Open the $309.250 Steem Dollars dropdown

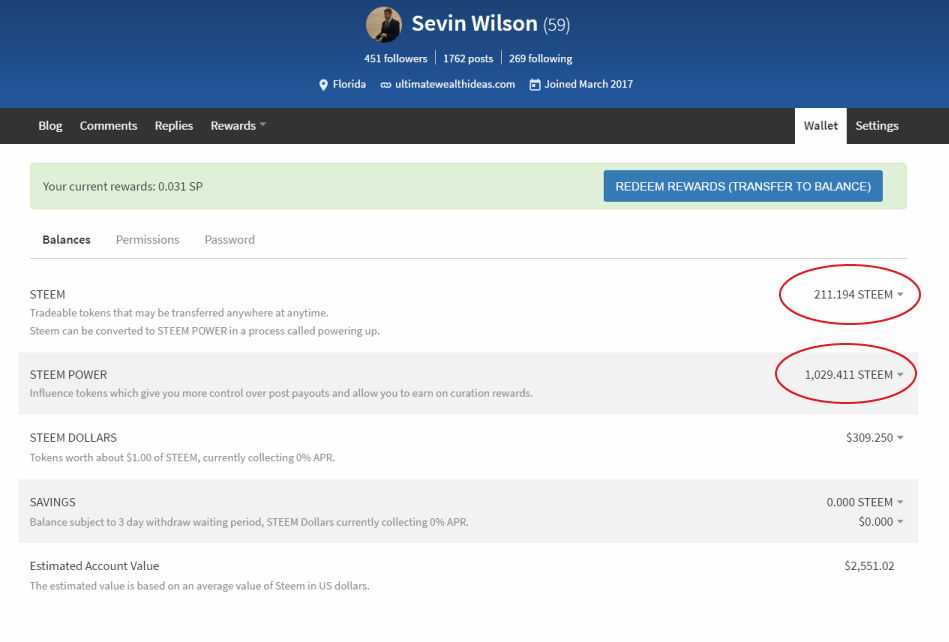875,437
